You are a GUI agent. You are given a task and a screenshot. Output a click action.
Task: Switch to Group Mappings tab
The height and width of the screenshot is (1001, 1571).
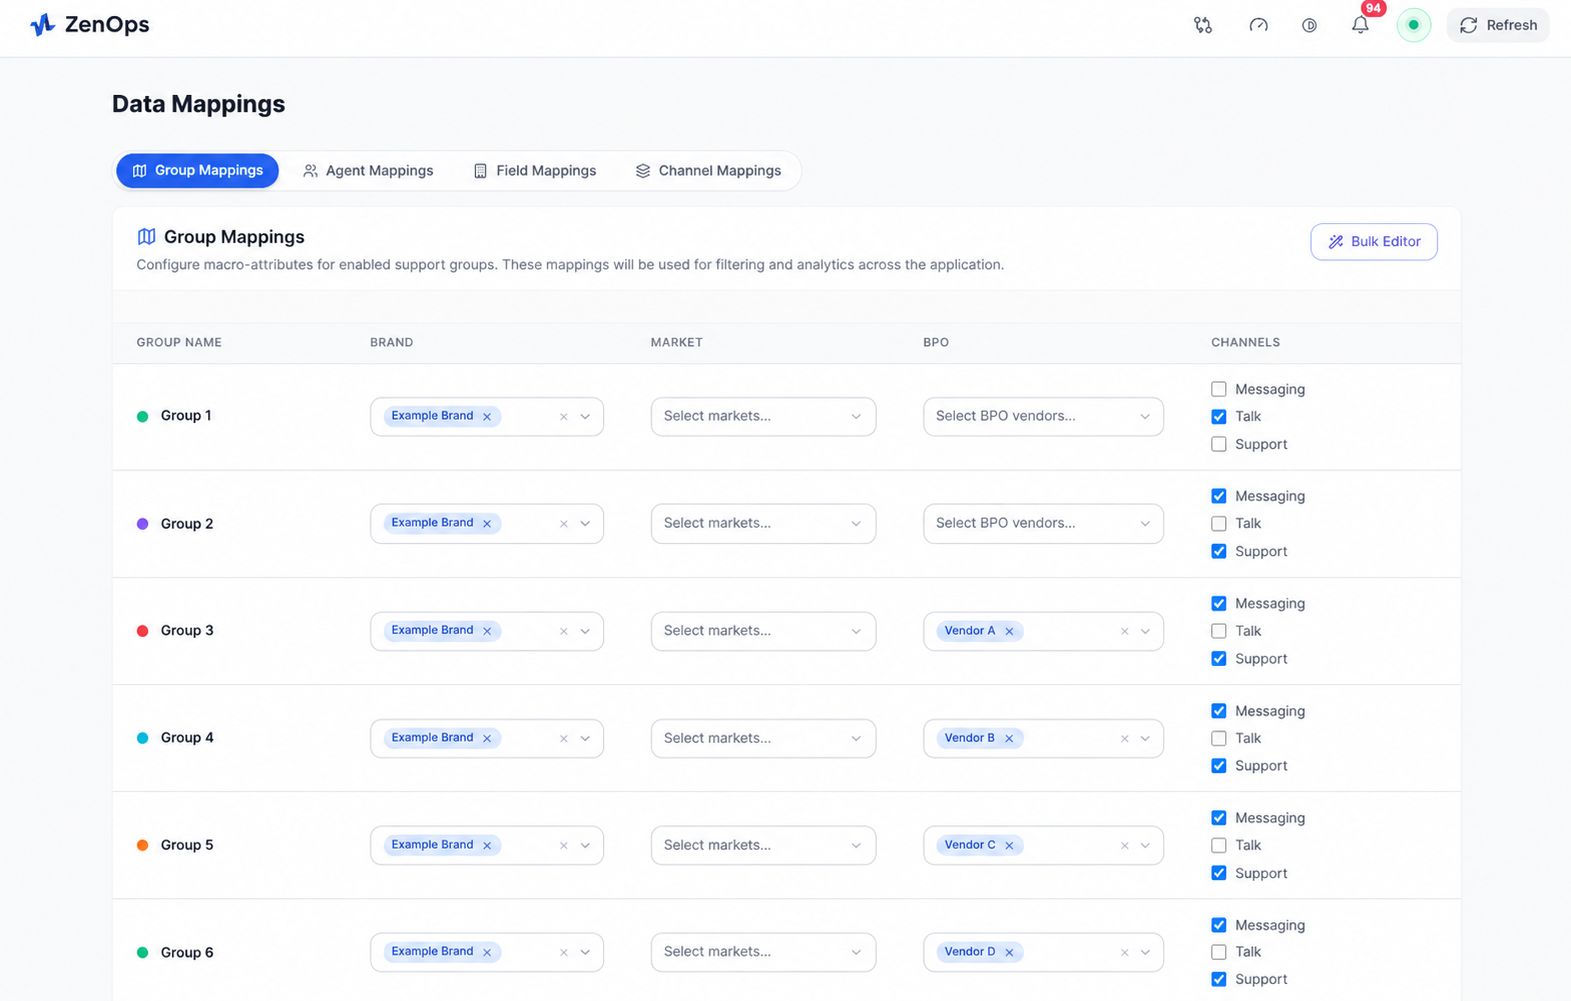[x=197, y=170]
